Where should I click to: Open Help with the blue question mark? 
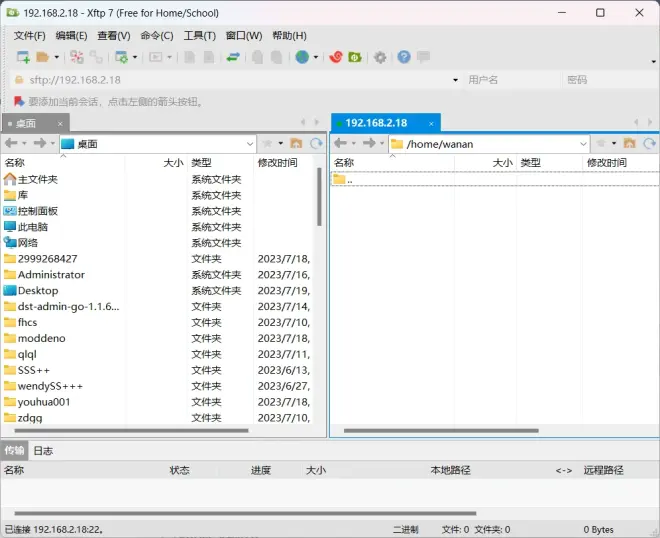pos(404,57)
